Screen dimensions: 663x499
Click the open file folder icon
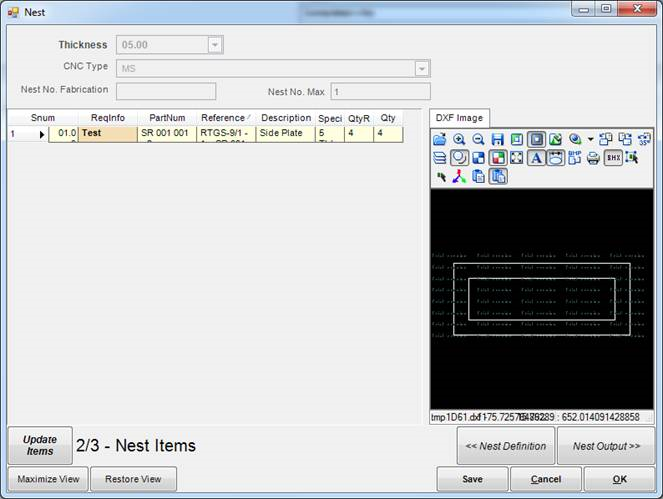[440, 140]
